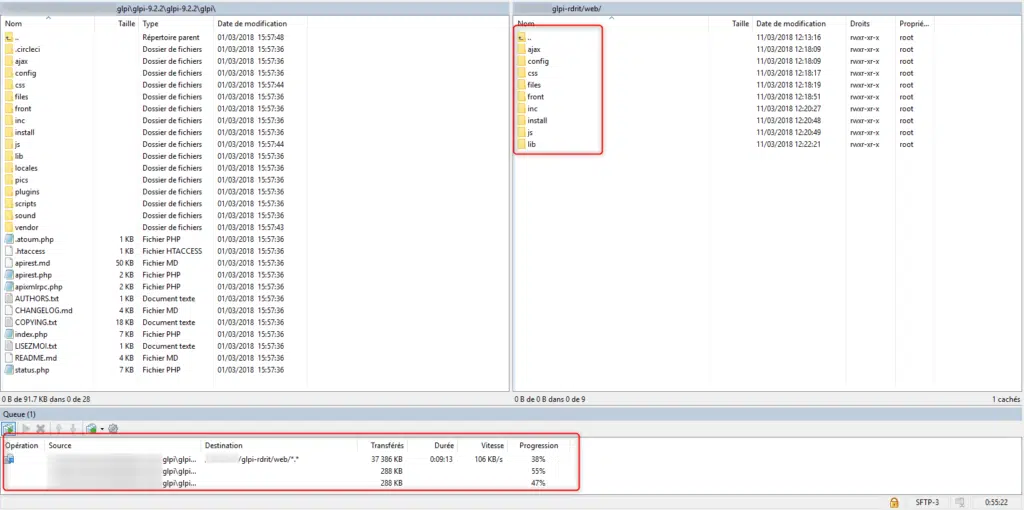Click the index.php file icon
Viewport: 1024px width, 510px height.
point(8,334)
